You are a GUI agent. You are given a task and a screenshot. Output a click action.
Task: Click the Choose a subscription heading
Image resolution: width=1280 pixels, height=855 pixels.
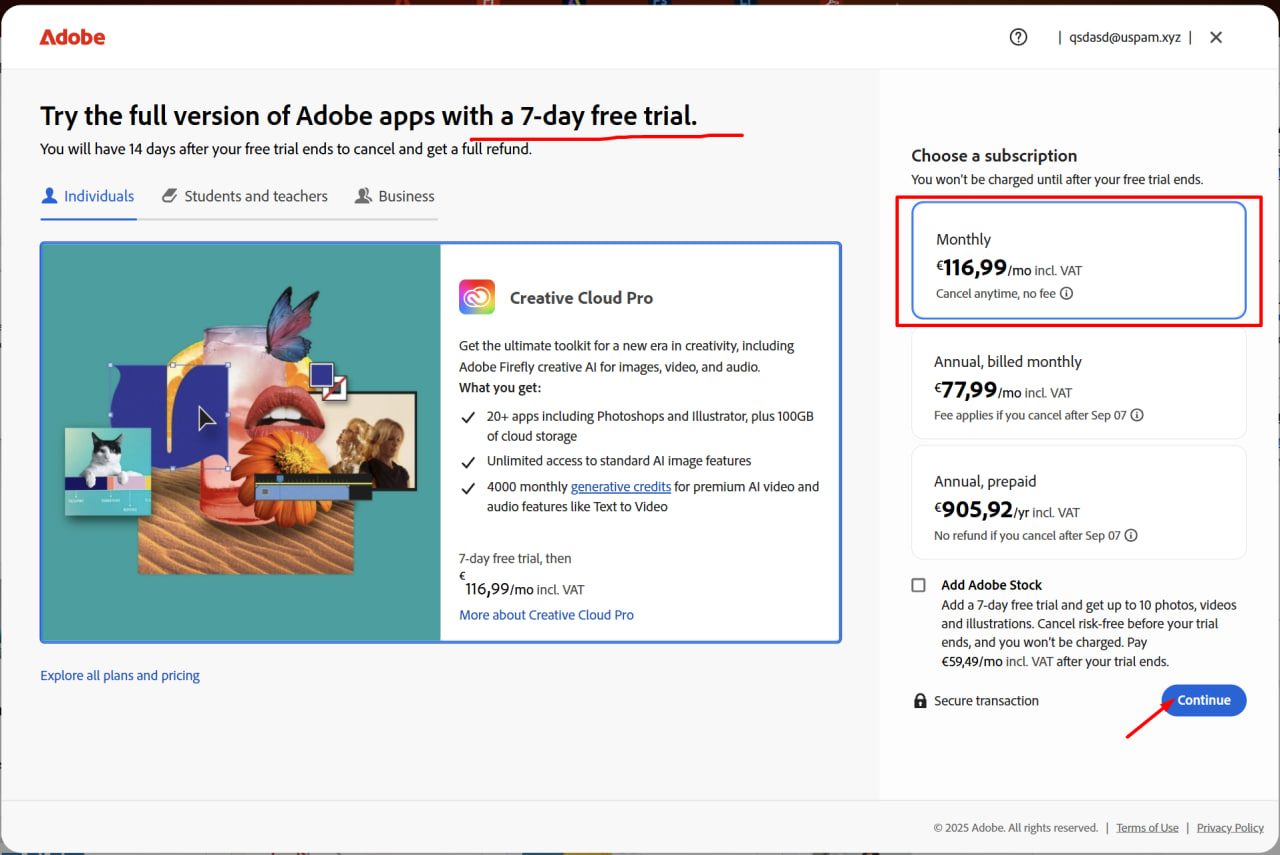point(994,155)
